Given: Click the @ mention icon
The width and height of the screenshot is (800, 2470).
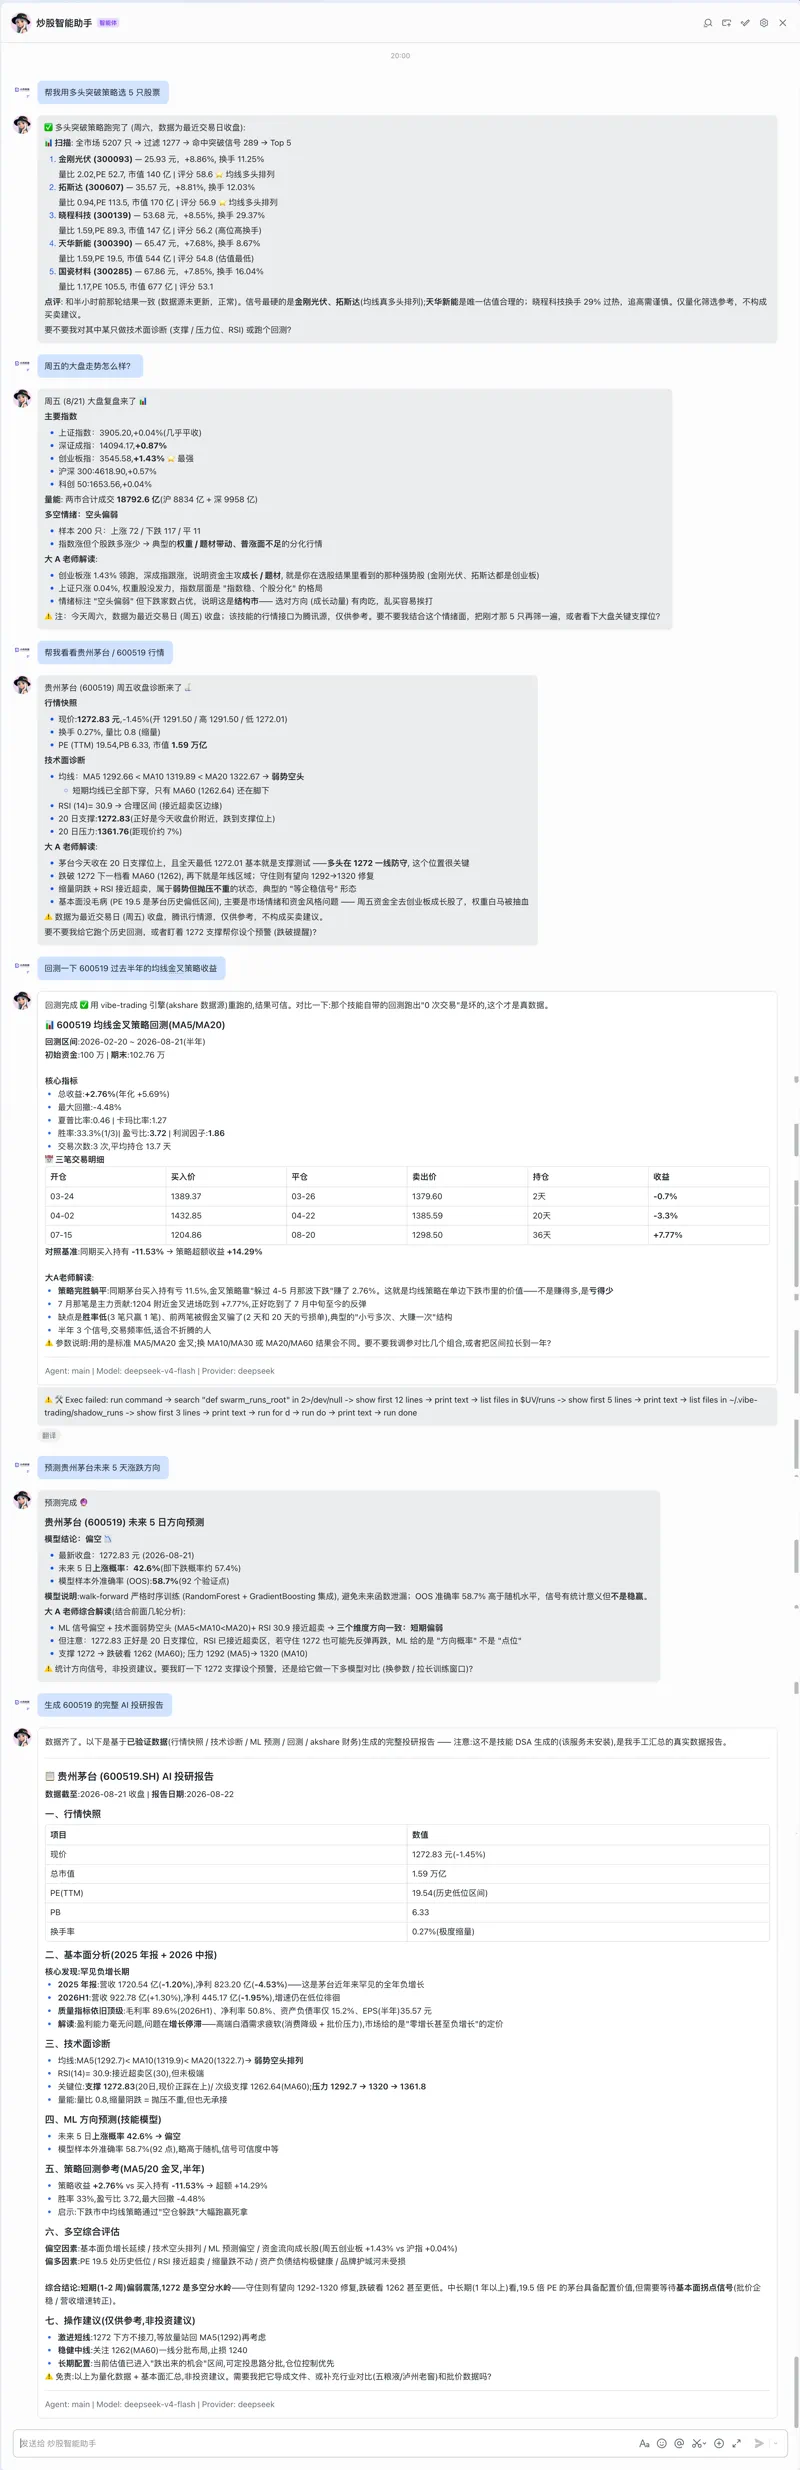Looking at the screenshot, I should (679, 2443).
